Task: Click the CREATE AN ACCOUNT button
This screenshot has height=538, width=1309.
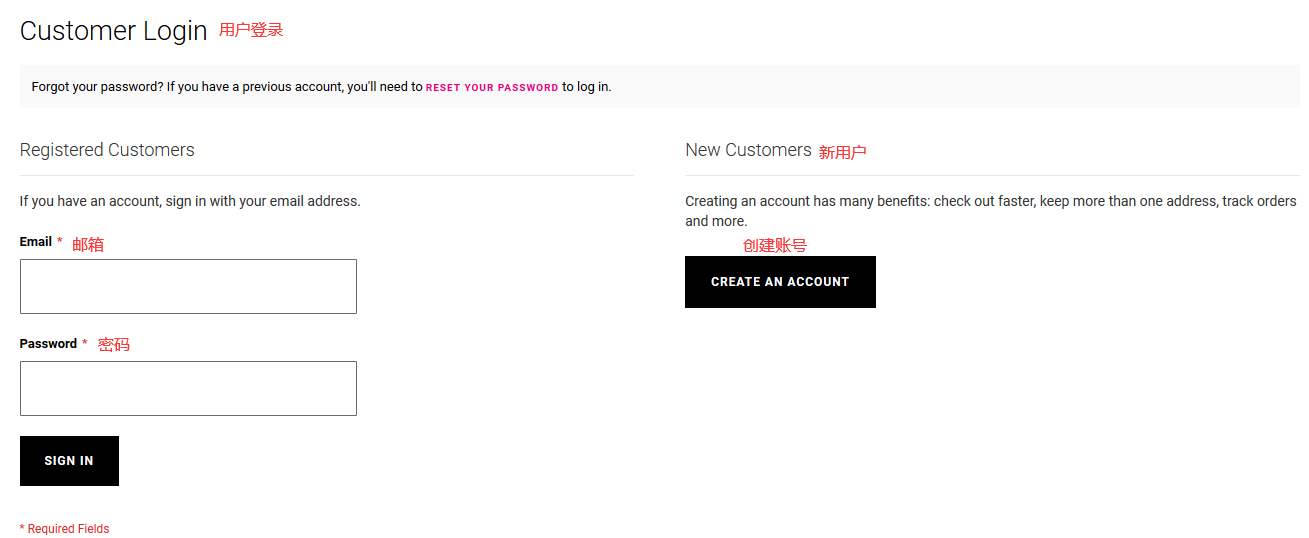Action: 780,282
